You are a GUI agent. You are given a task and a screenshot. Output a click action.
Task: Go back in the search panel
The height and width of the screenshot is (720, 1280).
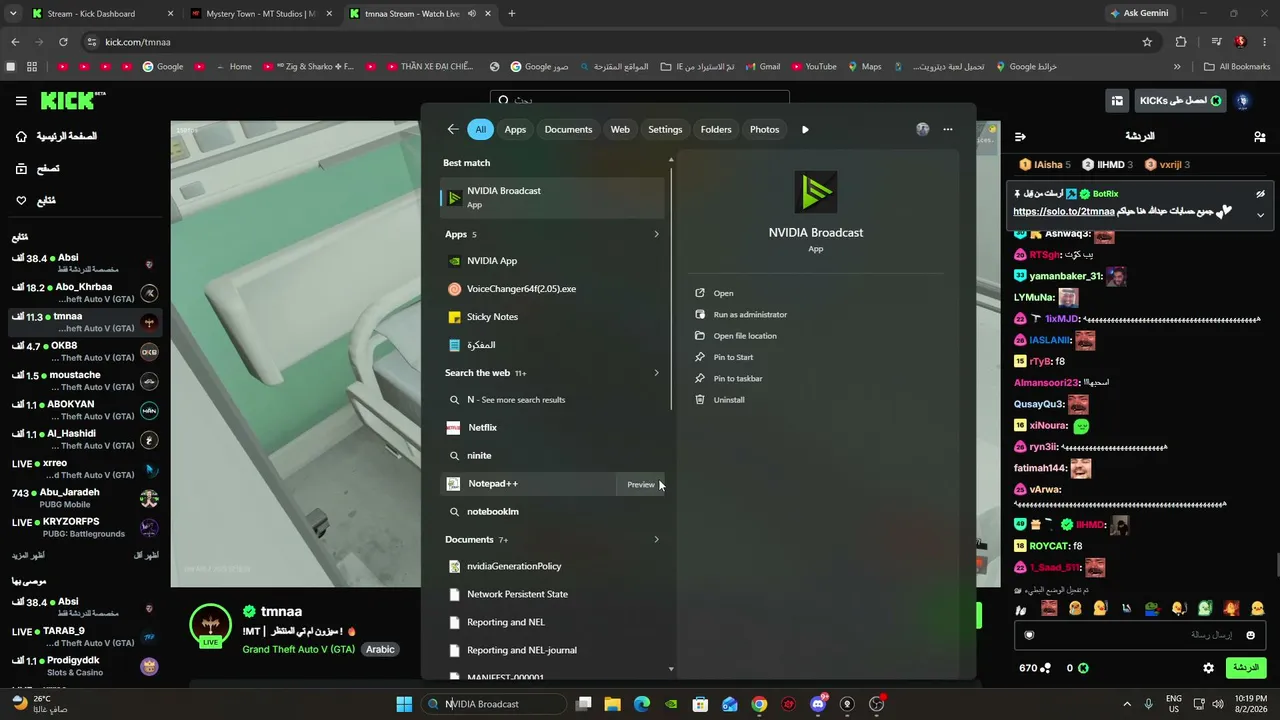[x=453, y=129]
